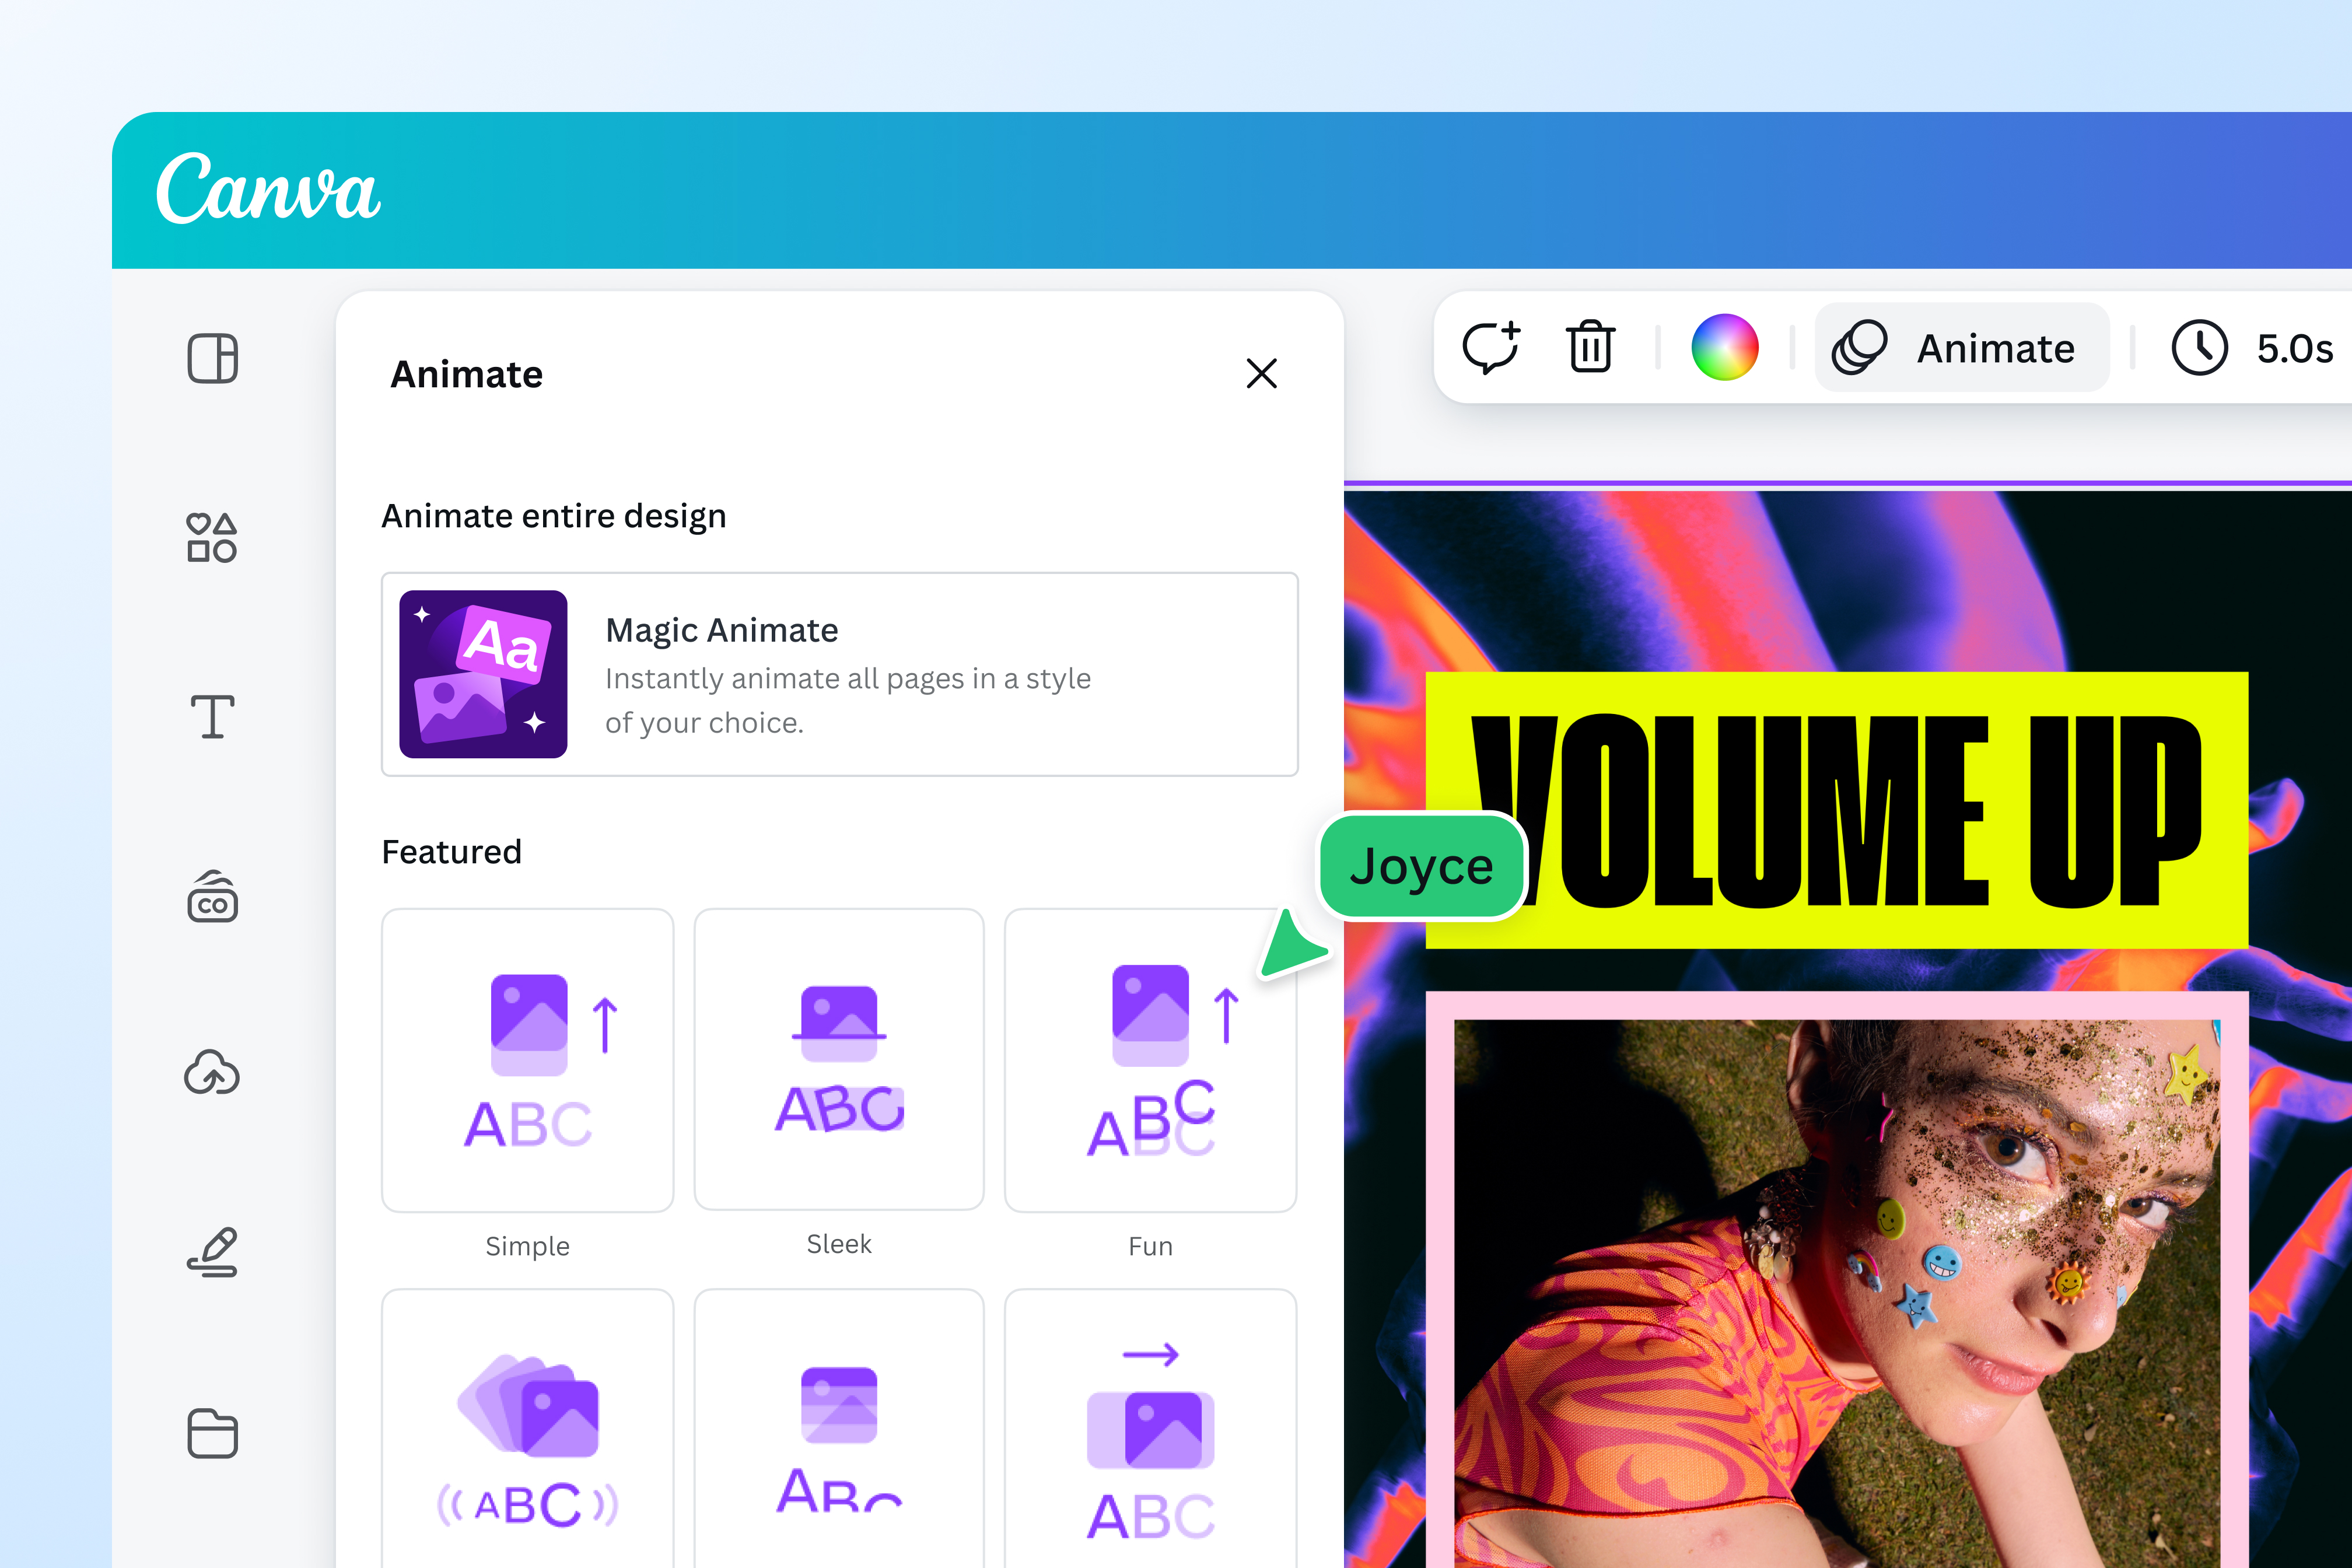
Task: Click the trash delete icon
Action: 1590,347
